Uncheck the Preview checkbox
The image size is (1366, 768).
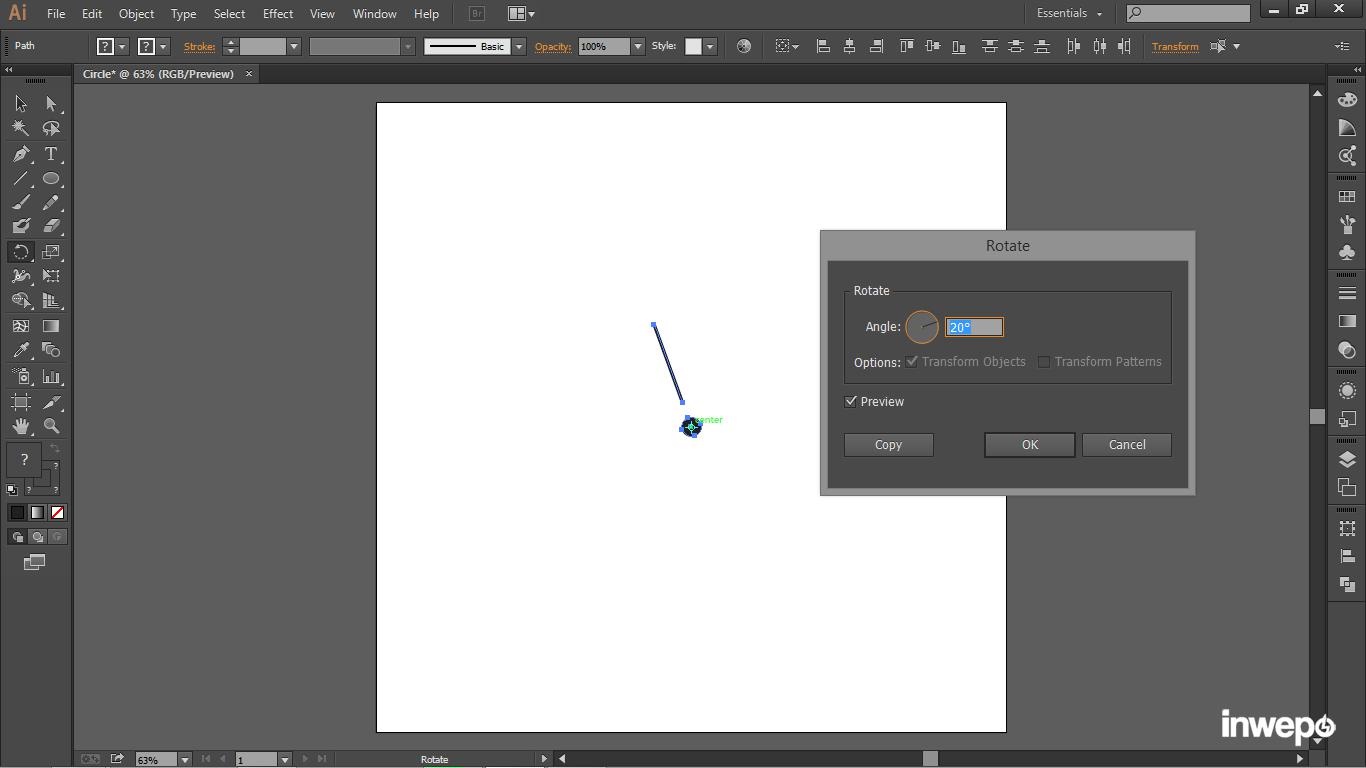851,402
